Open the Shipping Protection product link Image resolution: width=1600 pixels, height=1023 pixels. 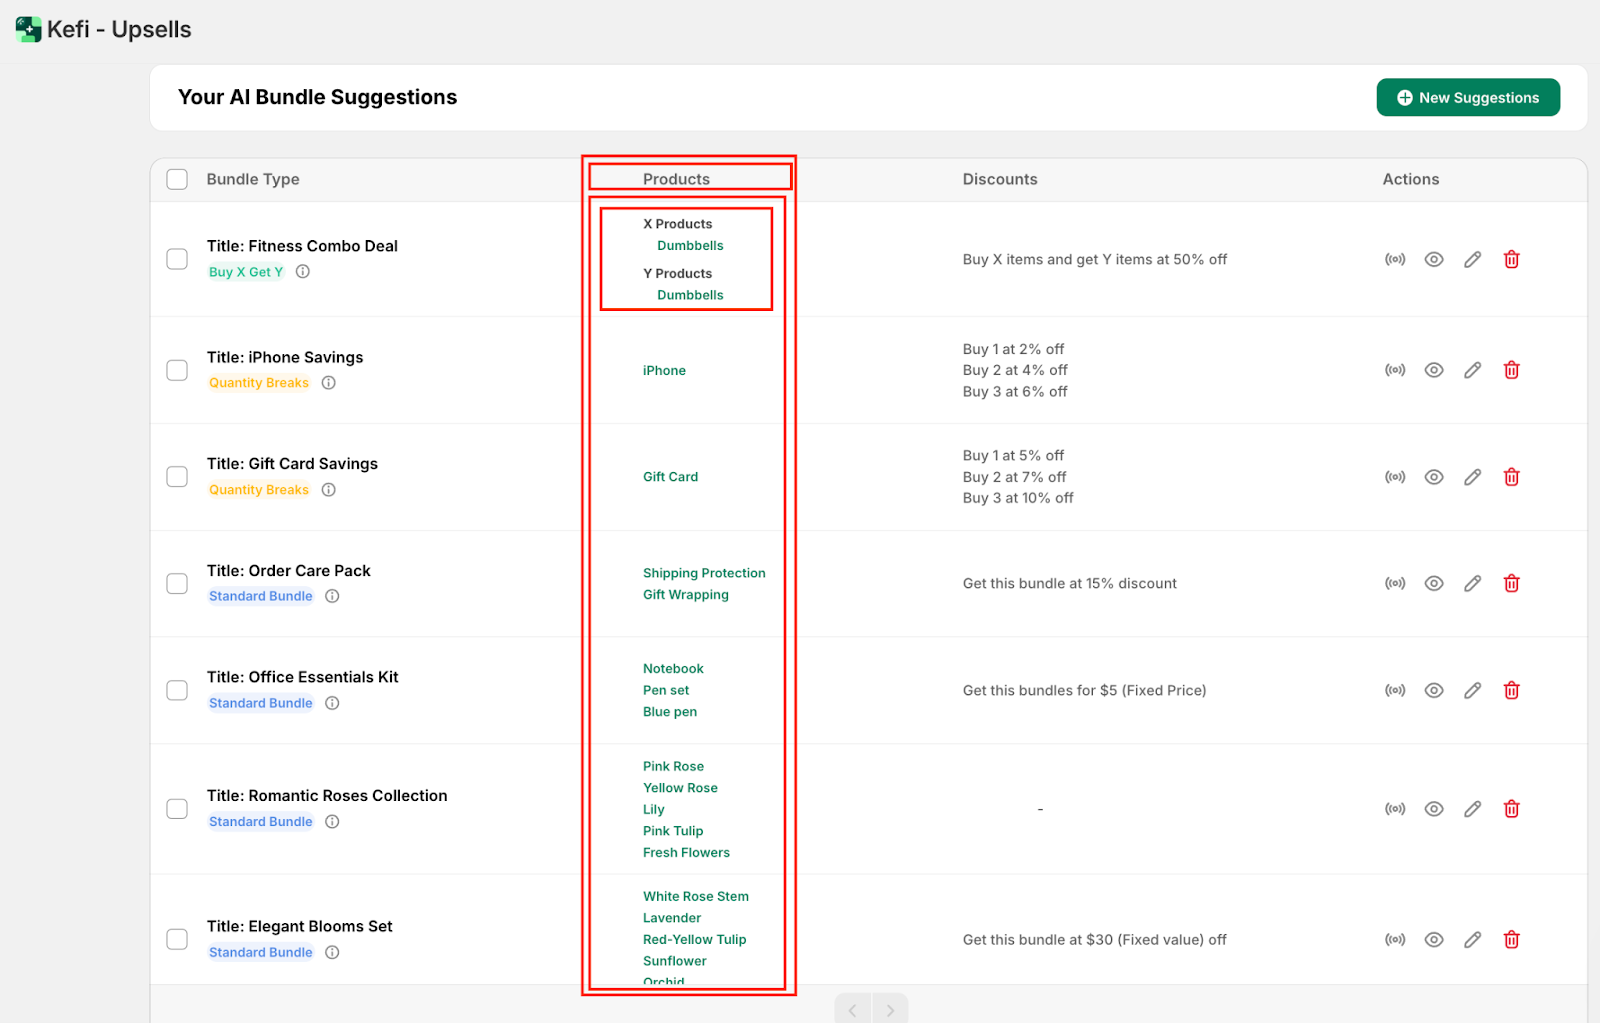[x=704, y=573]
